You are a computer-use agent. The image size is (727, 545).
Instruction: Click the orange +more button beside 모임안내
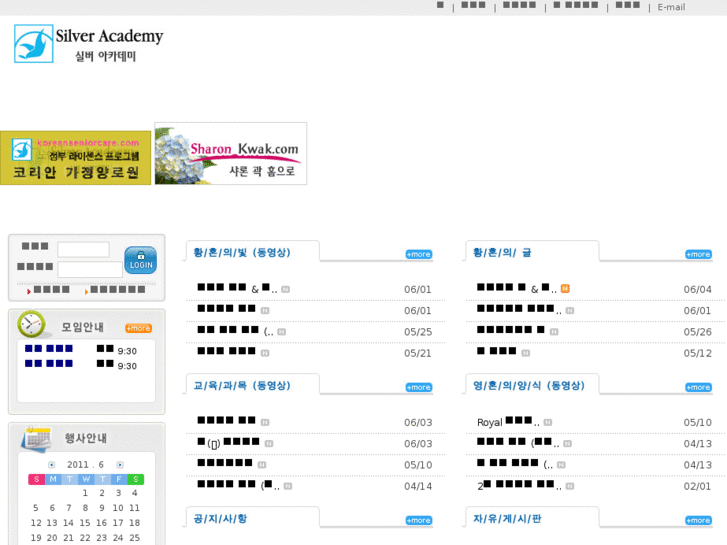coord(139,328)
